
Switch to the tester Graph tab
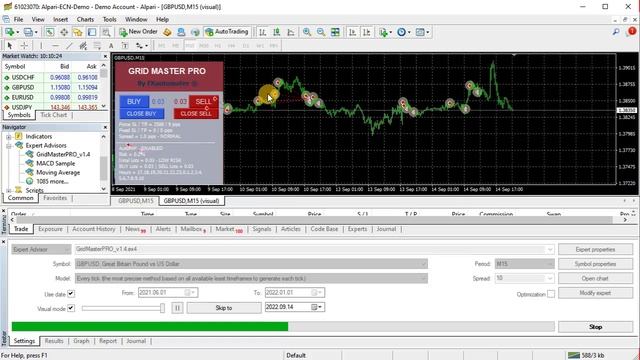click(x=81, y=341)
